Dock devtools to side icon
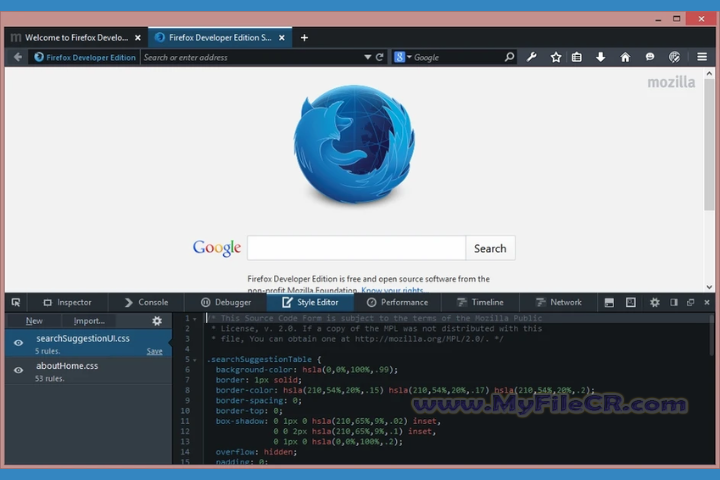 (x=674, y=302)
